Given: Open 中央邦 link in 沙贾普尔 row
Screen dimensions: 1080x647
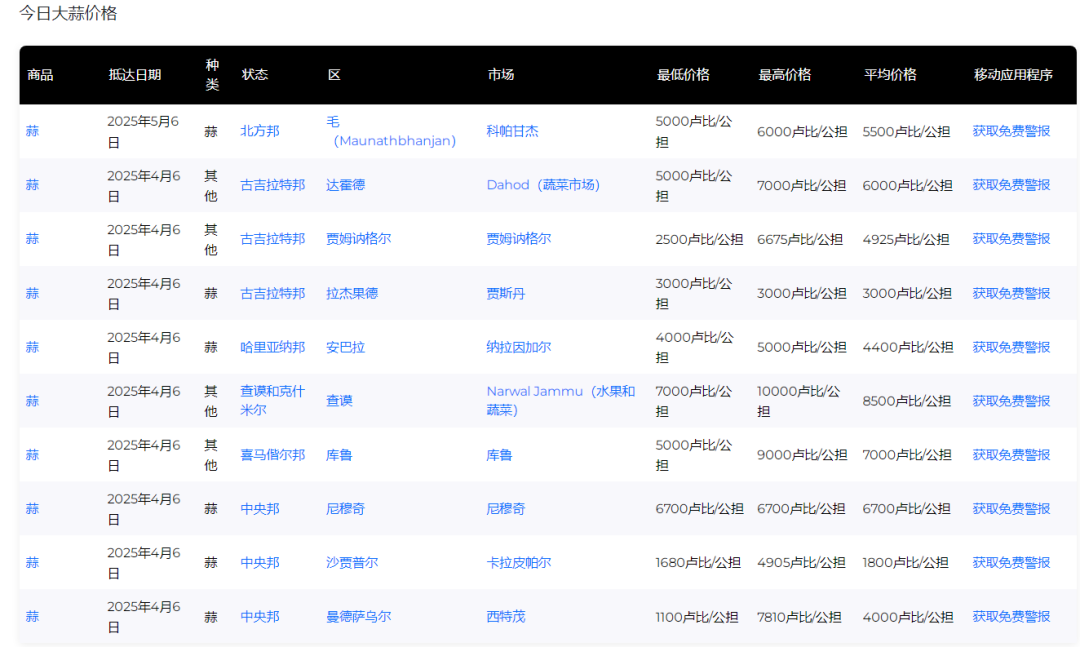Looking at the screenshot, I should pos(260,562).
